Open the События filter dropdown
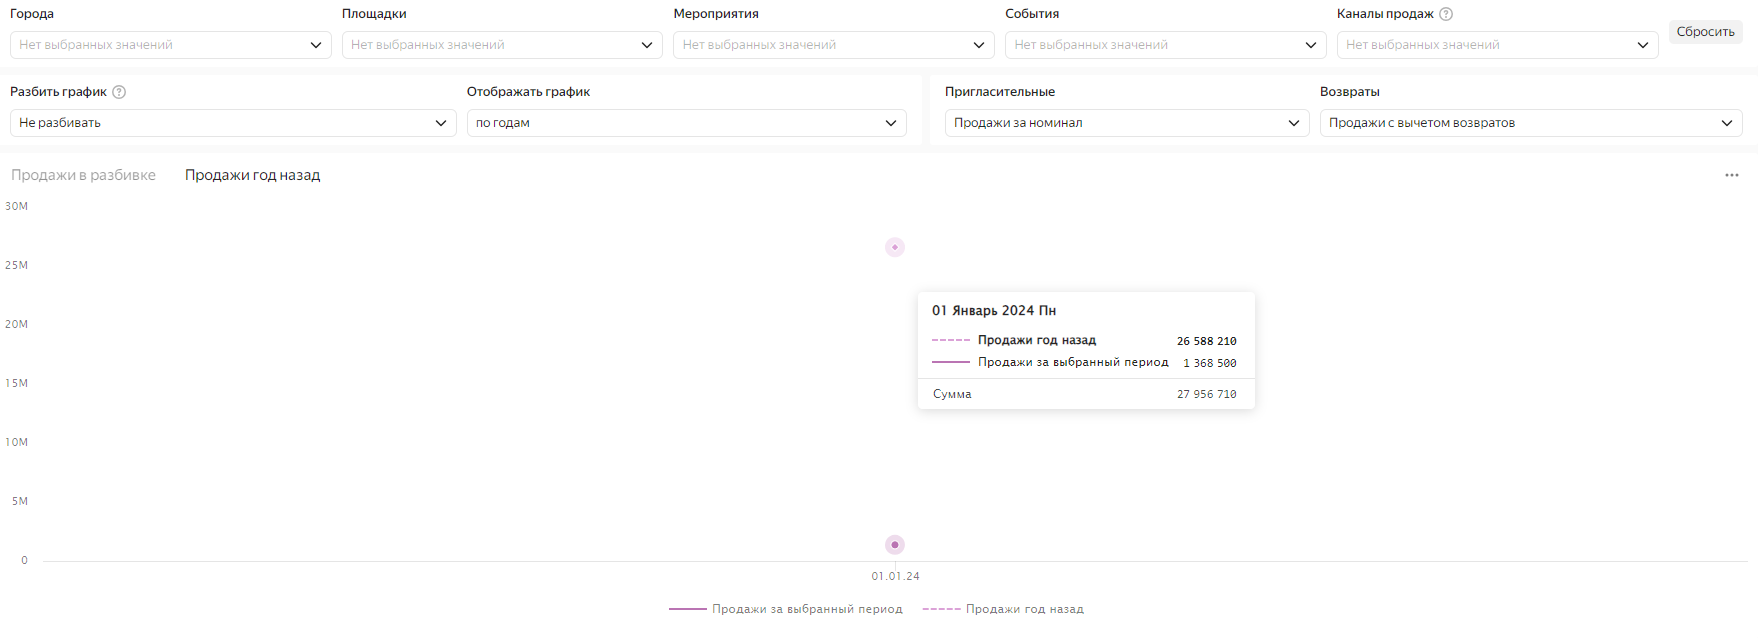The image size is (1758, 638). click(x=1166, y=45)
